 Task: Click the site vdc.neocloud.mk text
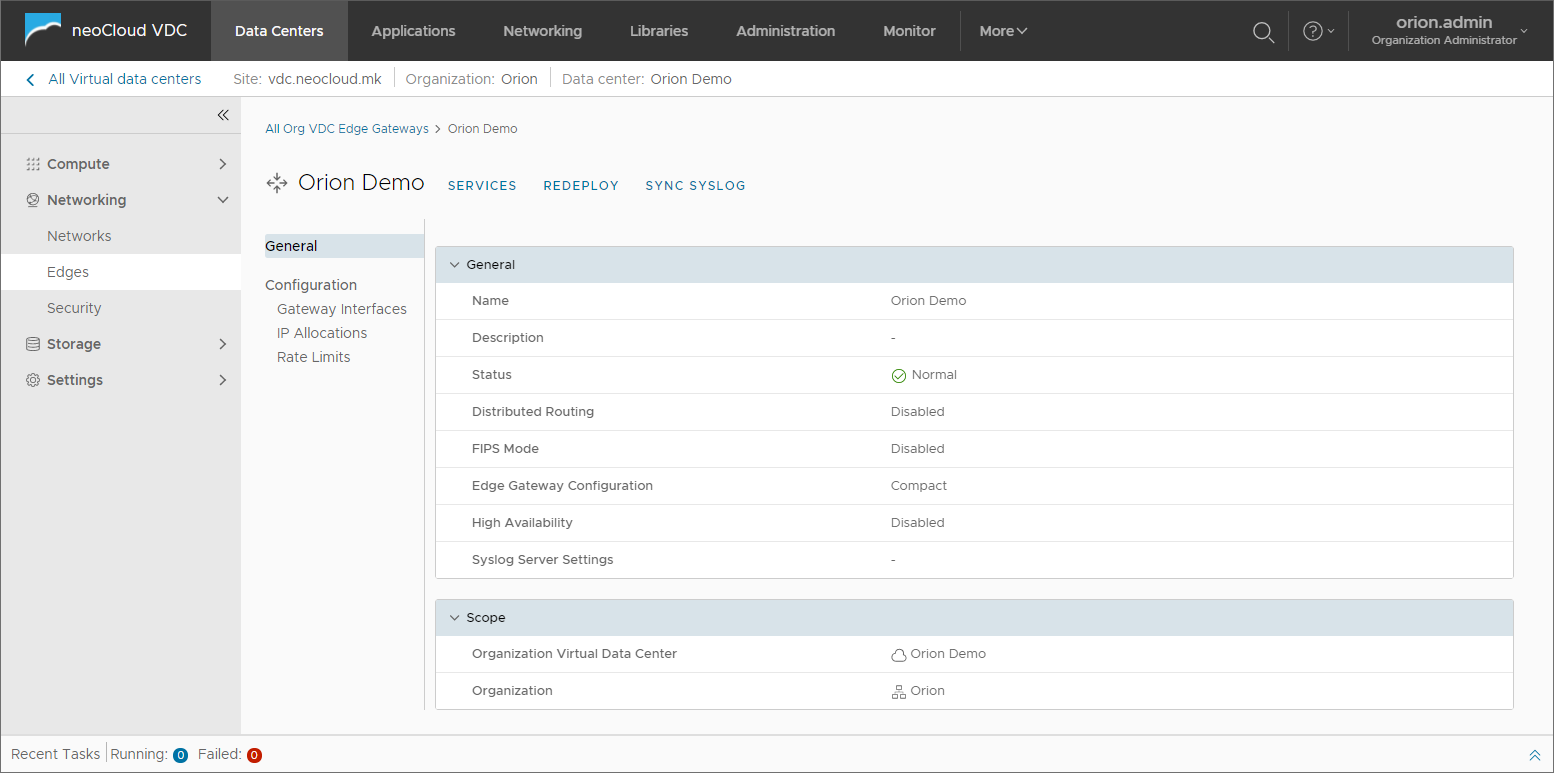325,79
